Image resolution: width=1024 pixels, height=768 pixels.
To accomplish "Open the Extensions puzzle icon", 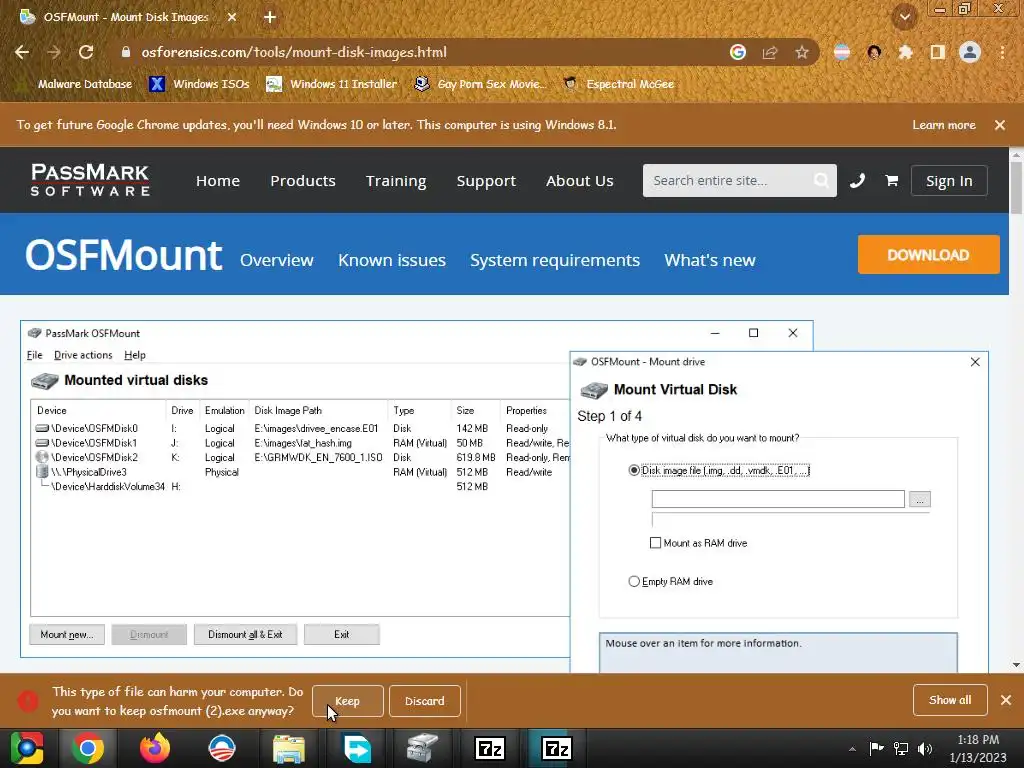I will [x=905, y=52].
